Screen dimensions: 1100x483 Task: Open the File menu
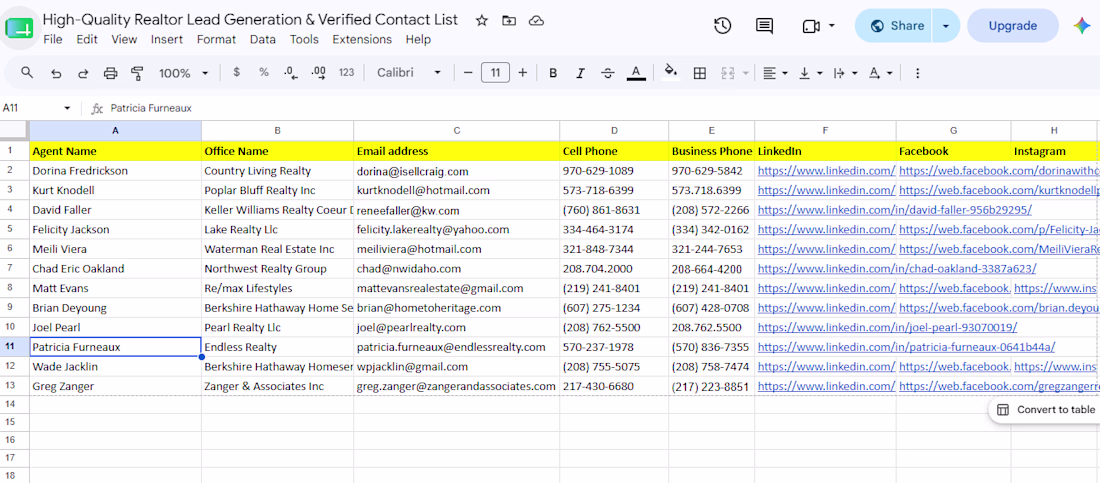[x=53, y=39]
